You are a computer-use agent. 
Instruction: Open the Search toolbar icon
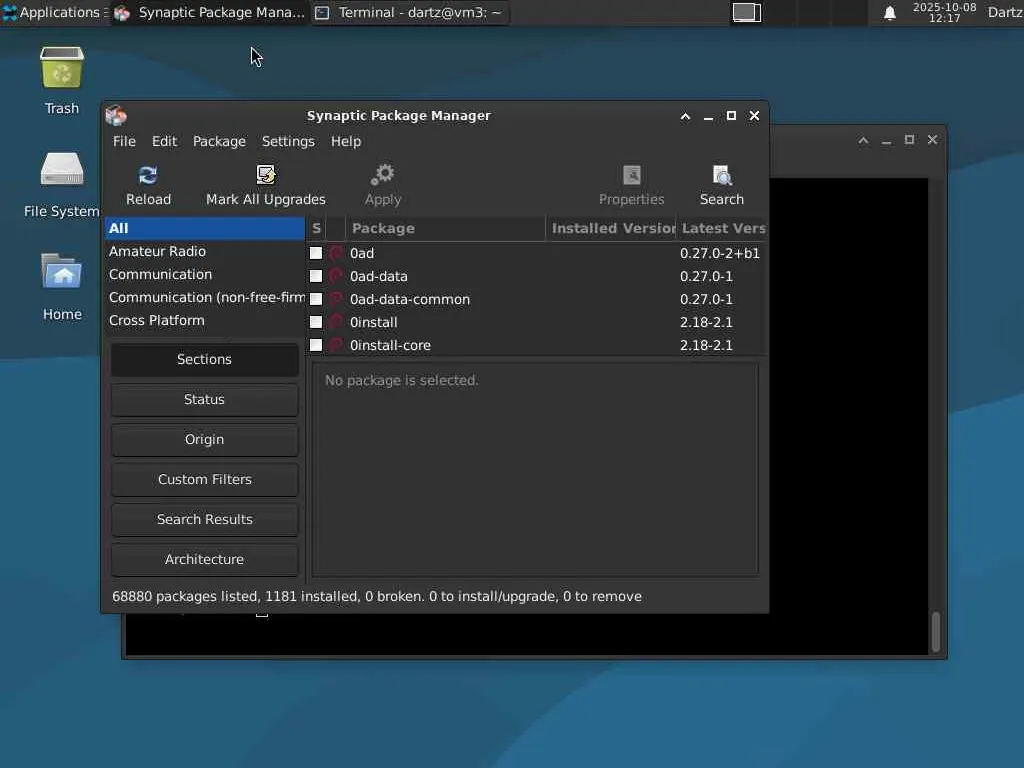tap(722, 175)
